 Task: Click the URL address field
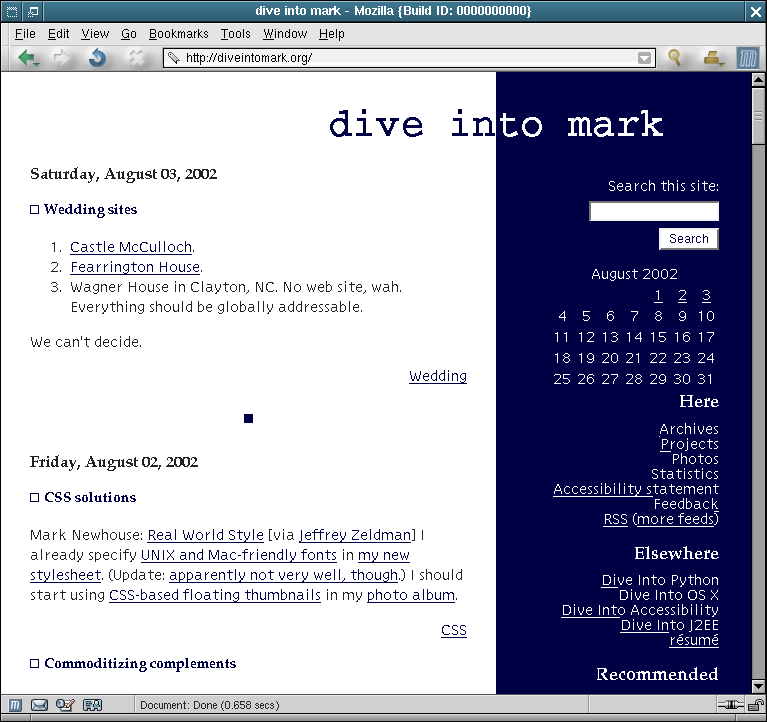click(409, 58)
